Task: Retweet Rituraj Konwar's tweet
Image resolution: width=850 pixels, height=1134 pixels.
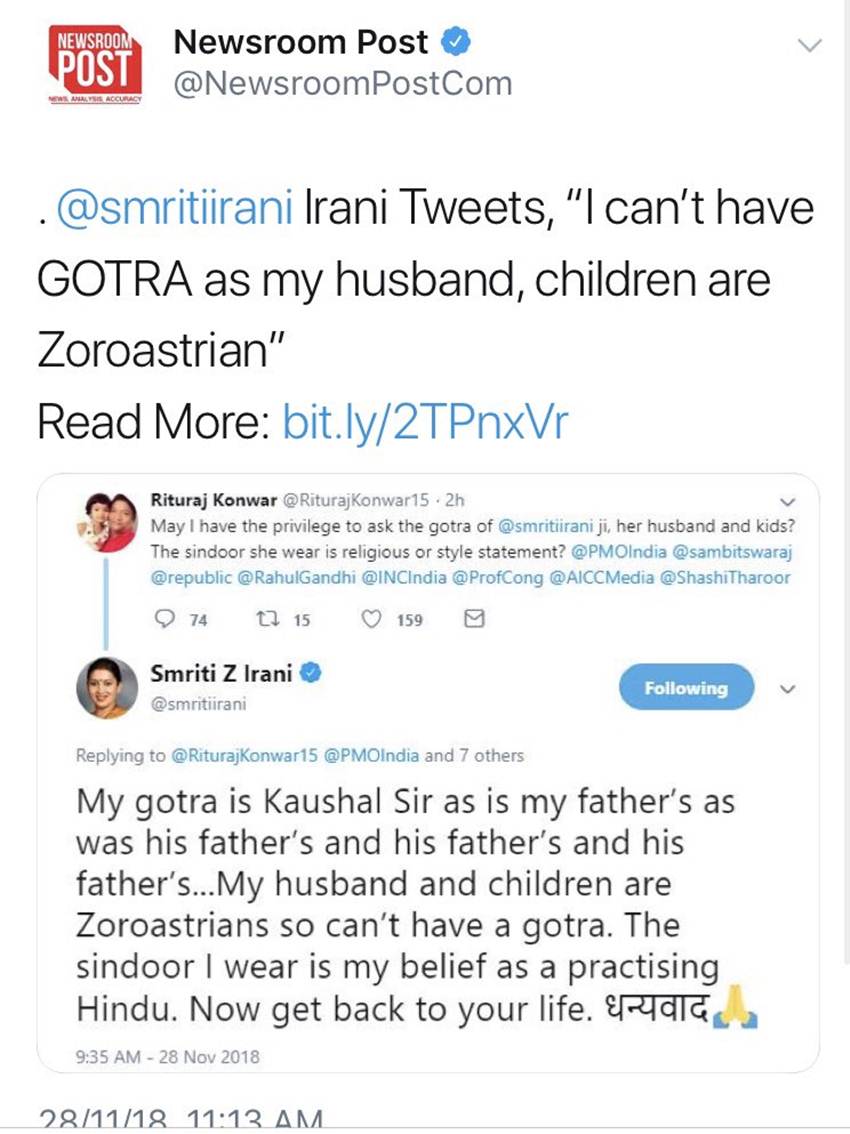Action: pos(264,620)
